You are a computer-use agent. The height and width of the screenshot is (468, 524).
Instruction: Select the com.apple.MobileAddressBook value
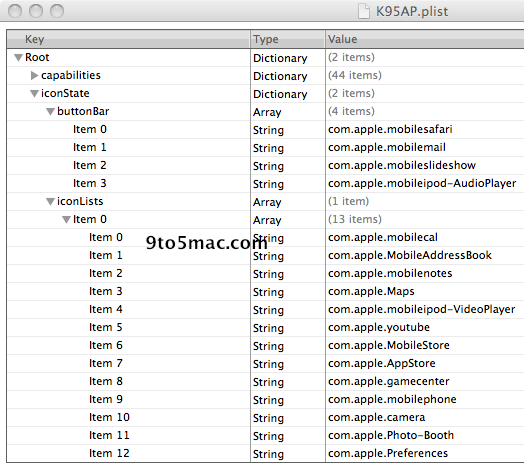(410, 255)
